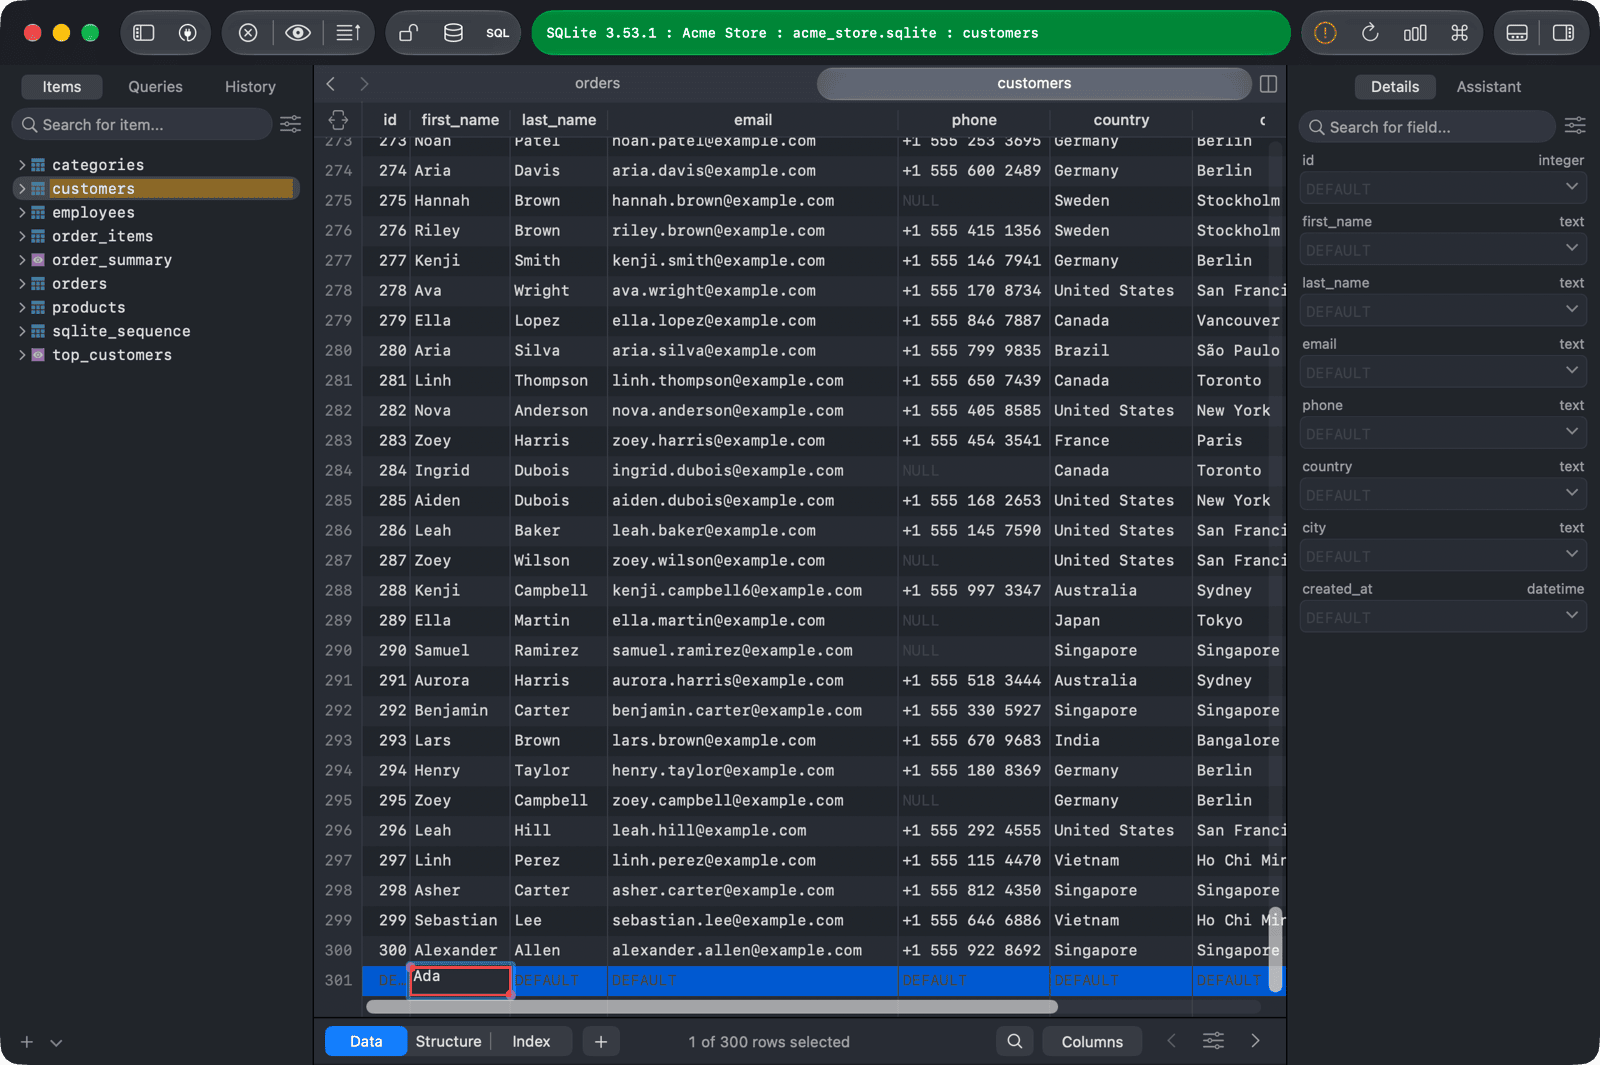
Task: Click the connection plug icon in toolbar
Action: click(187, 33)
